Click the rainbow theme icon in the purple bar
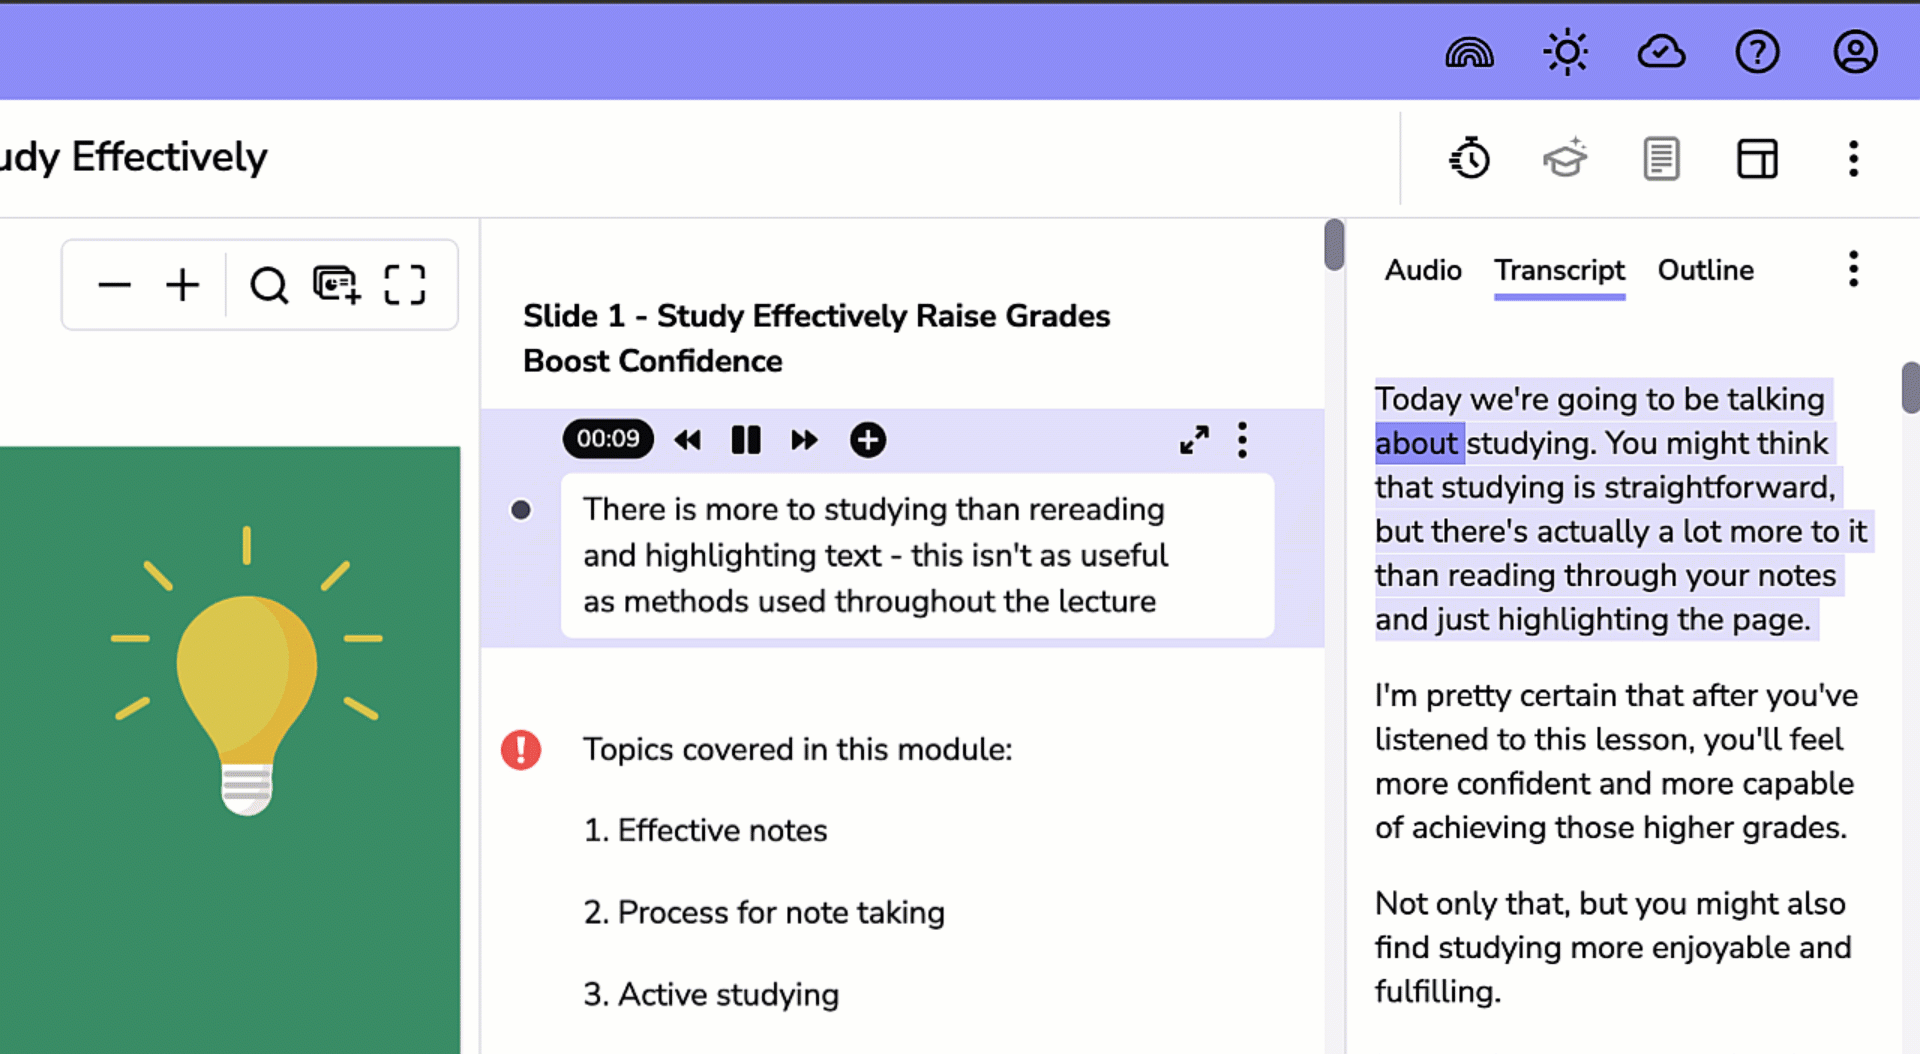 1468,51
